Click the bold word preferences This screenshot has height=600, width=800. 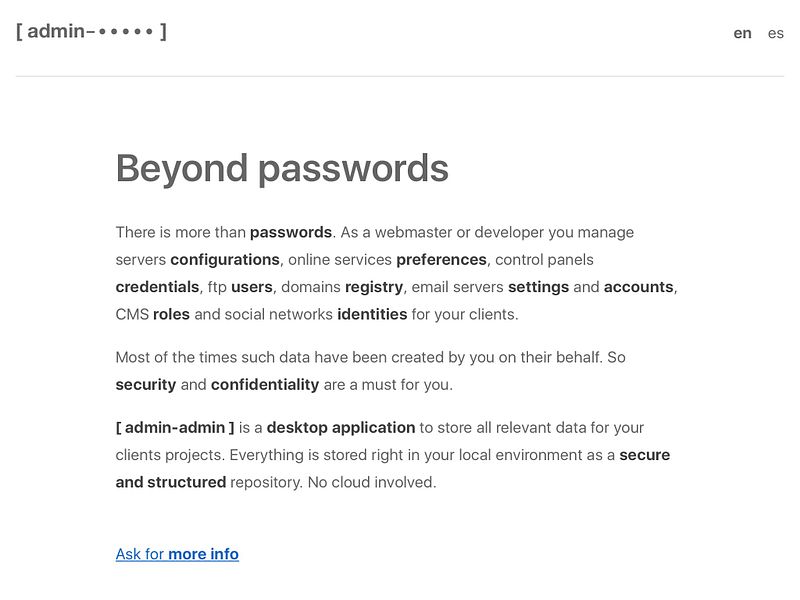[441, 259]
